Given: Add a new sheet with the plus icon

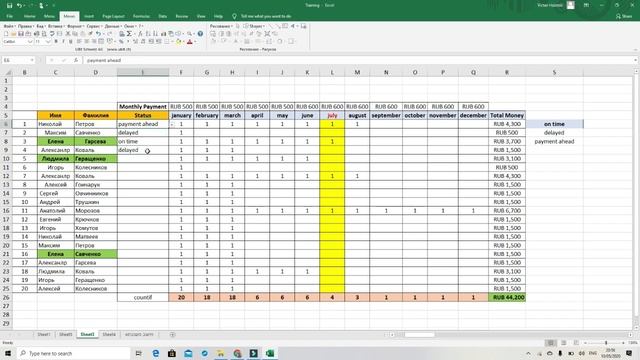Looking at the screenshot, I should 172,335.
